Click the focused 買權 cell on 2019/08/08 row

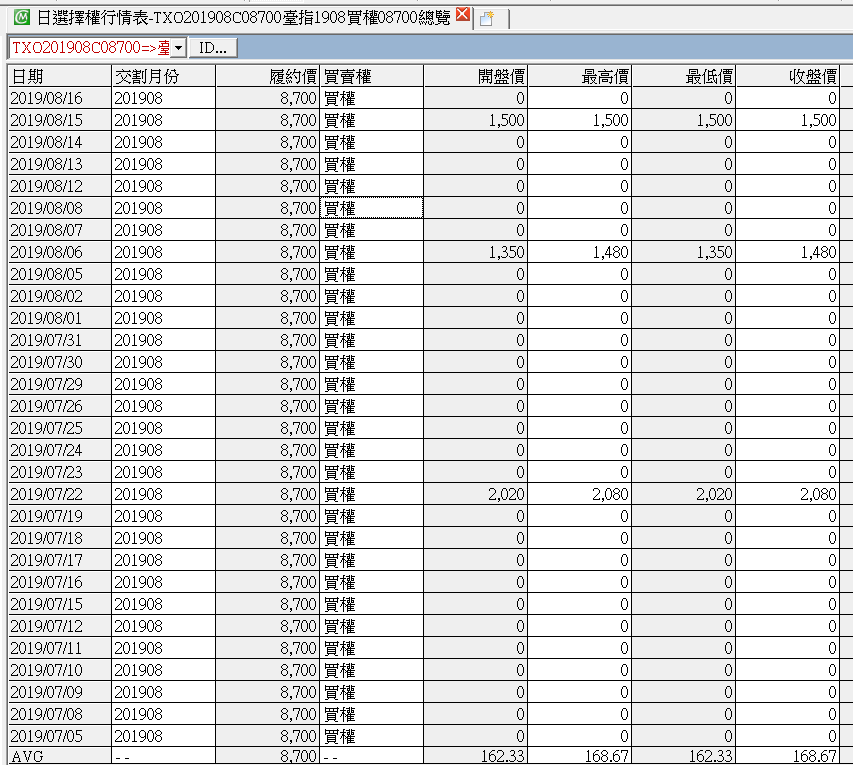tap(372, 208)
